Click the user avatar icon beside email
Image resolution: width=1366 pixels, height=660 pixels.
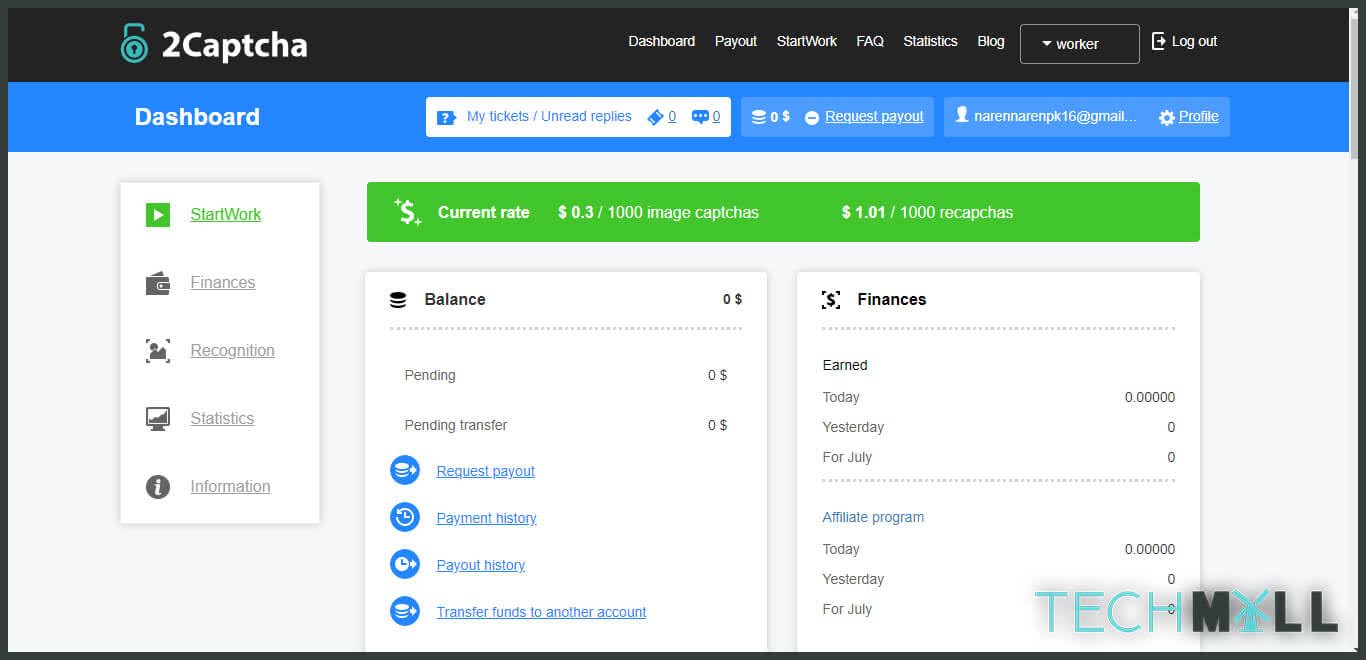pos(962,115)
